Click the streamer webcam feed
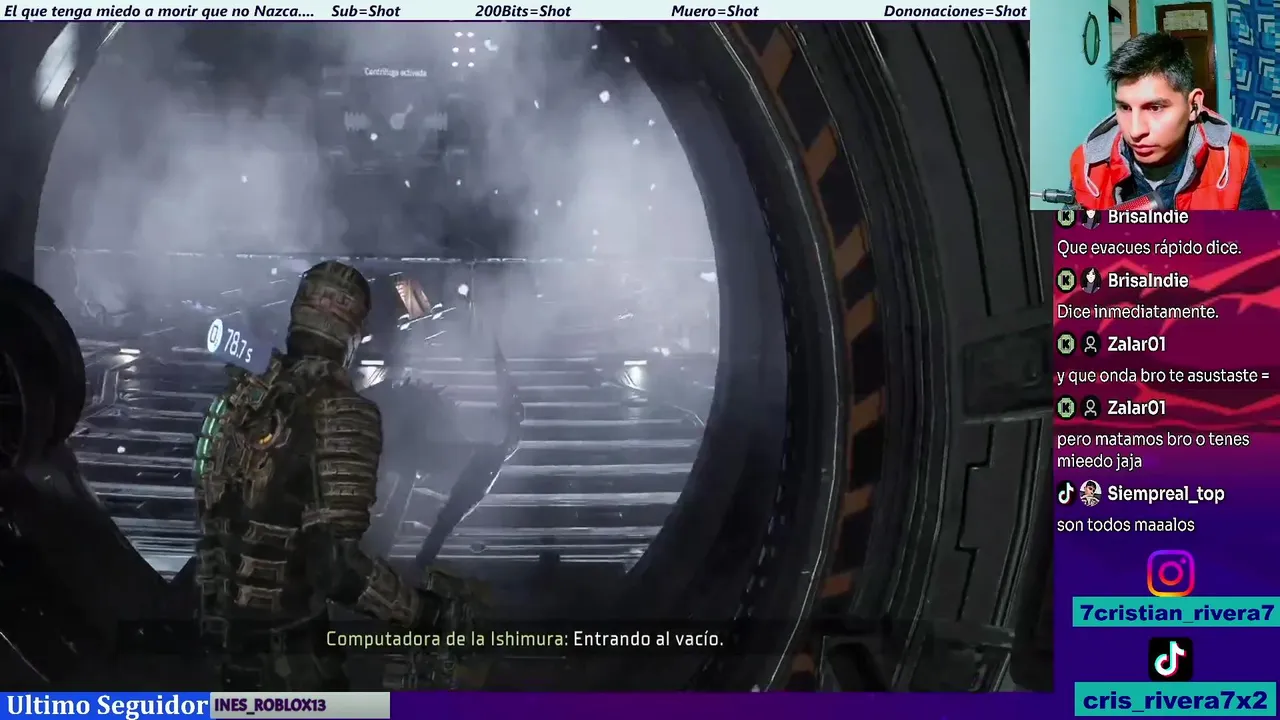The height and width of the screenshot is (720, 1280). point(1155,105)
